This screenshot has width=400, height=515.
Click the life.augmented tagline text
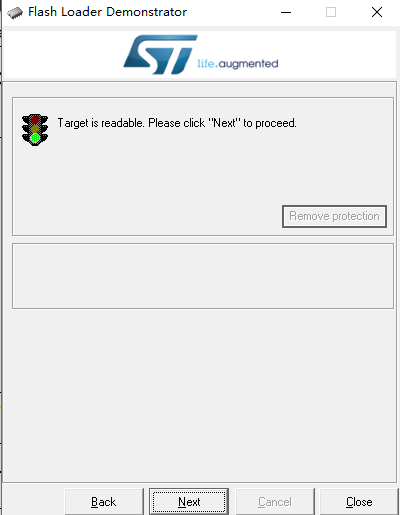tap(238, 63)
